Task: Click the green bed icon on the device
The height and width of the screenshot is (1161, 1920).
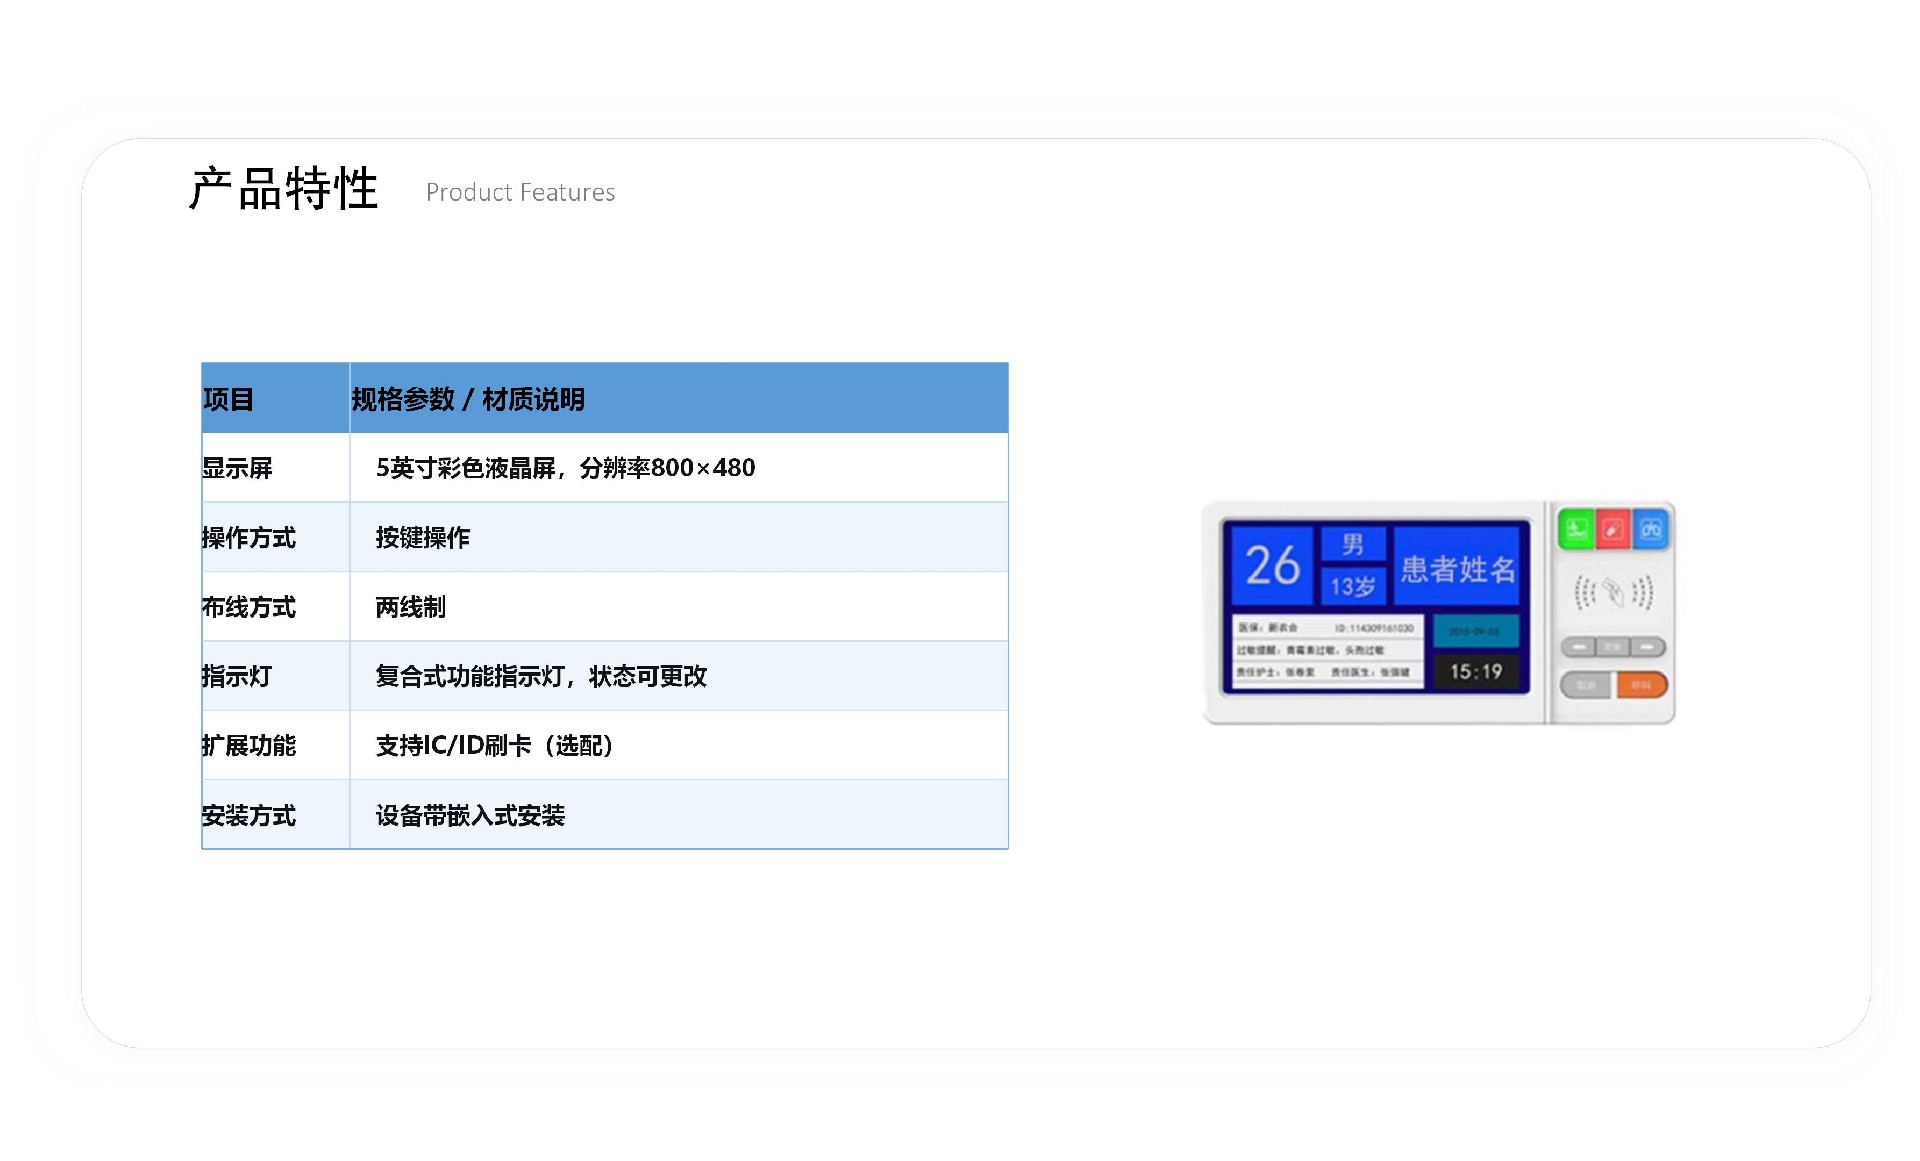Action: (x=1576, y=529)
